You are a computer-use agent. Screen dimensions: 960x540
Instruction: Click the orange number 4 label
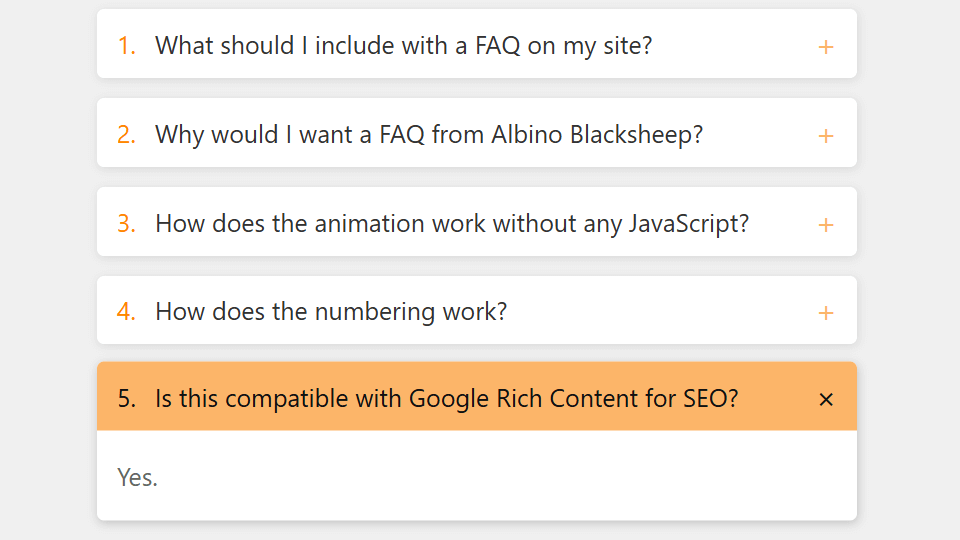(x=126, y=311)
